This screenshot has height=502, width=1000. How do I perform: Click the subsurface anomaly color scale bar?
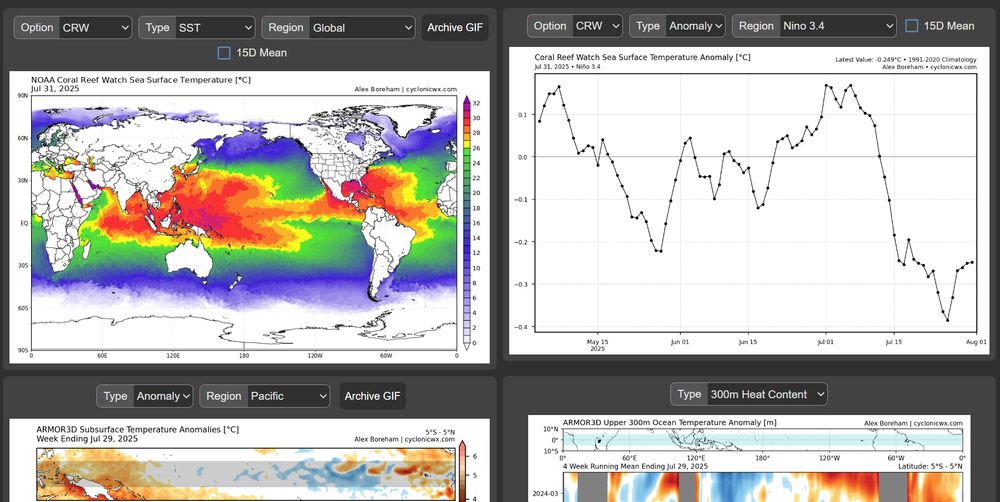(462, 472)
